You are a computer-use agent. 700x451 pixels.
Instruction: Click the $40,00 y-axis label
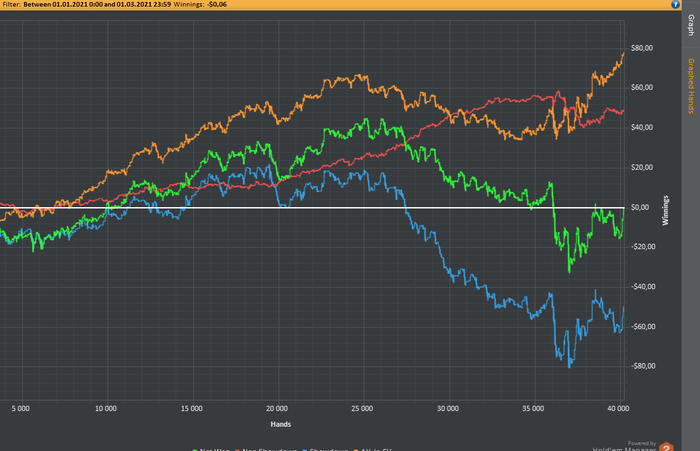click(x=642, y=127)
